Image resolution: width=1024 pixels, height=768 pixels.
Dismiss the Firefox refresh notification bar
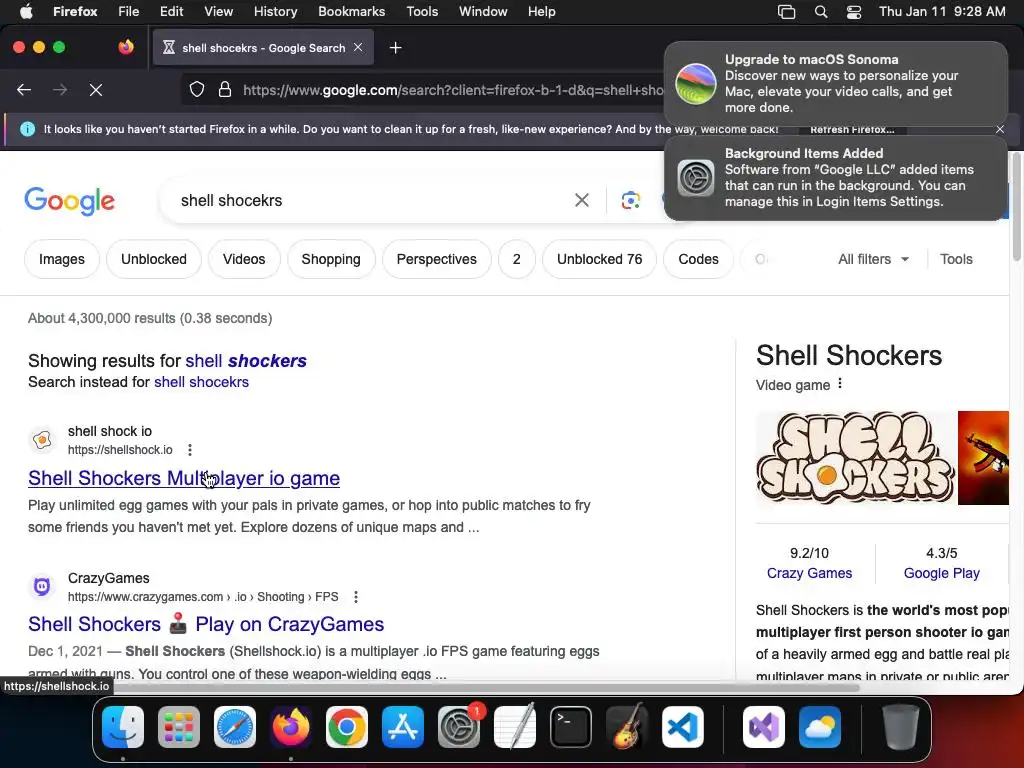(1000, 129)
